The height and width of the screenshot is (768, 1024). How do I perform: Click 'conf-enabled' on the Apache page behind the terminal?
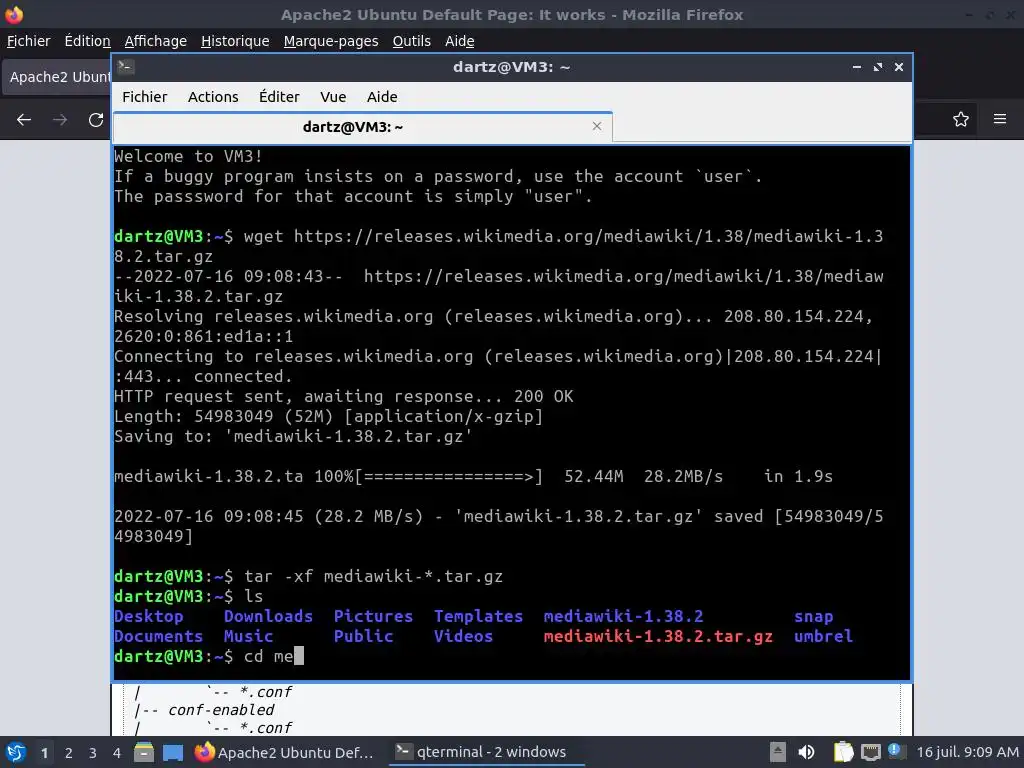click(221, 710)
